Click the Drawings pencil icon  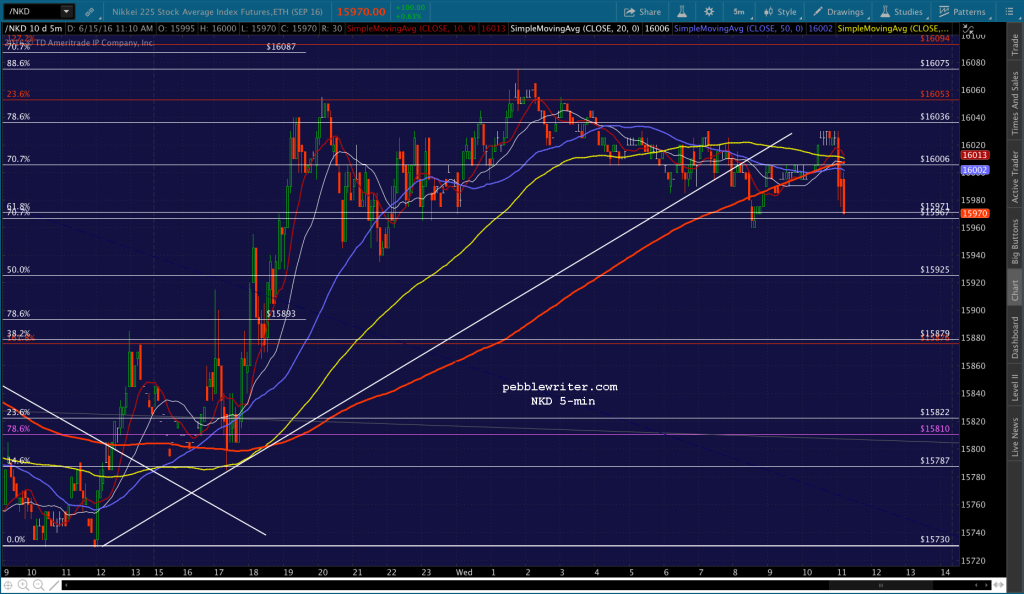pyautogui.click(x=818, y=12)
